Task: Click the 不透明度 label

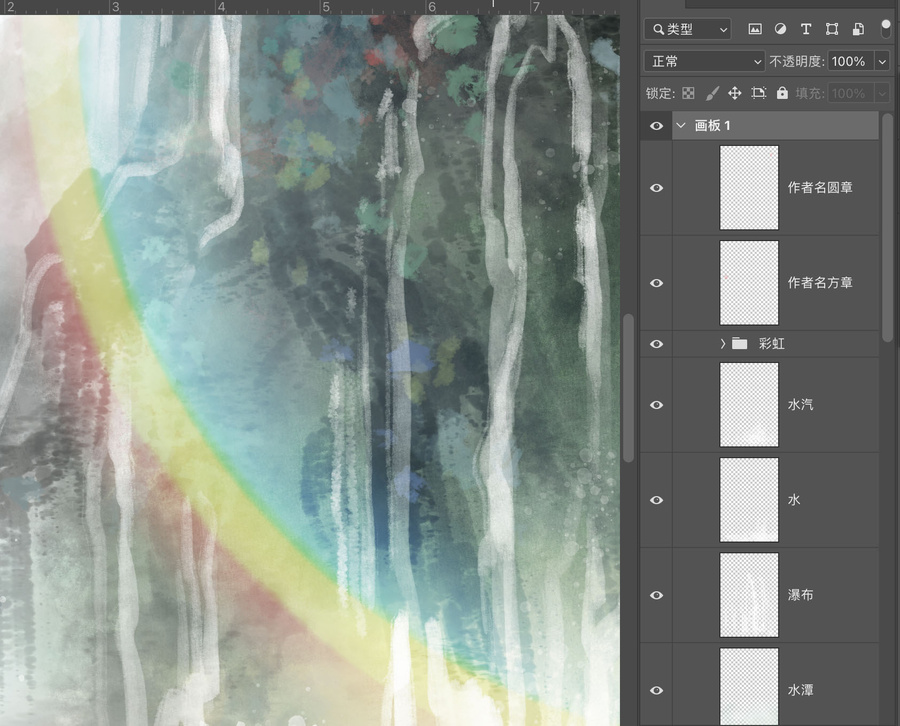Action: 797,61
